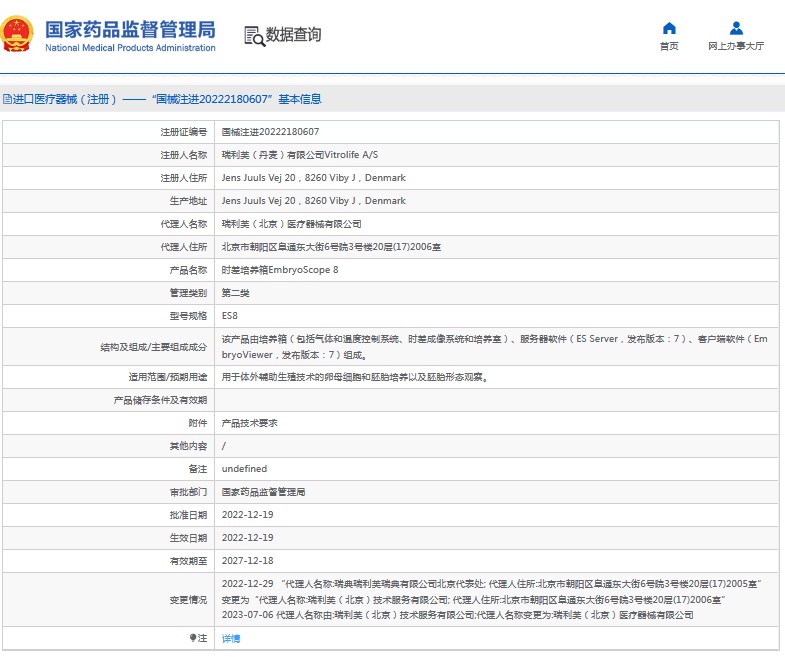Open the 数据查询 search icon
Screen dimensions: 785x657
254,36
